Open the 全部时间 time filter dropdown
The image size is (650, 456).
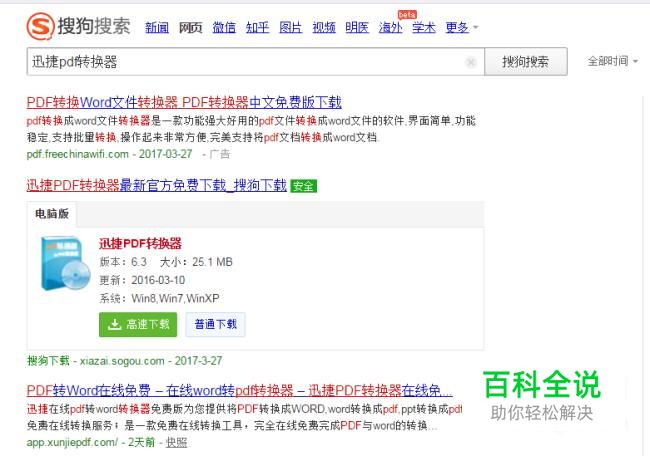pos(613,61)
